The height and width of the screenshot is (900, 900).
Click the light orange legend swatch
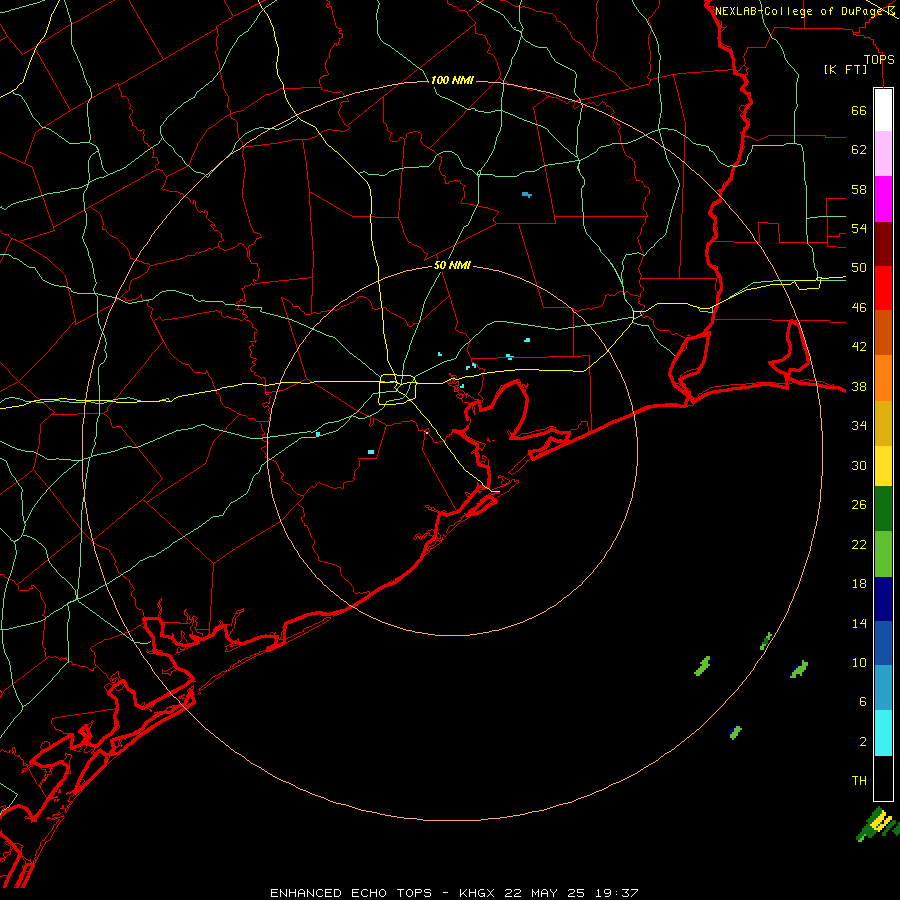point(883,378)
